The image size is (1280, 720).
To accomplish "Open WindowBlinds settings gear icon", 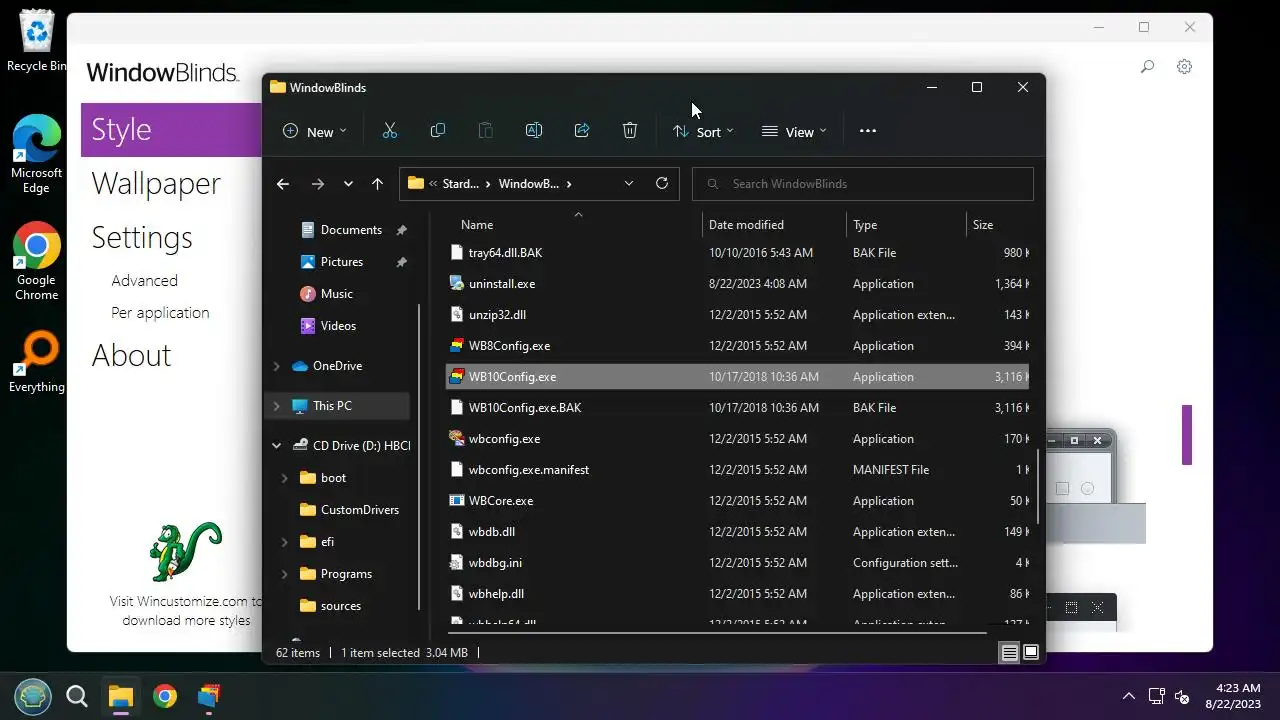I will [1185, 67].
